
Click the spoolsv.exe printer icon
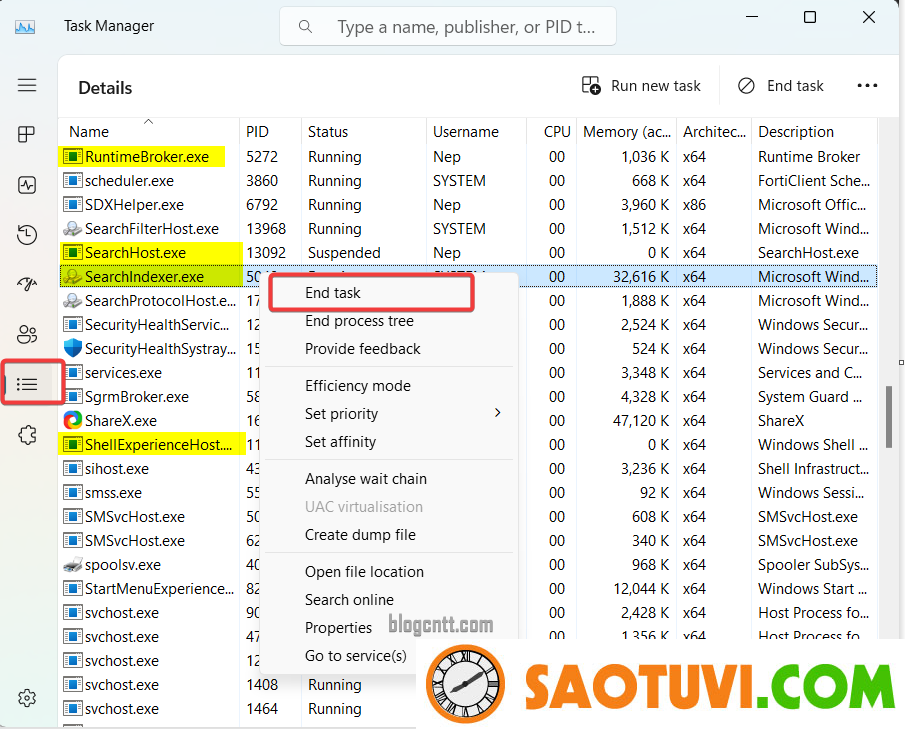click(73, 565)
